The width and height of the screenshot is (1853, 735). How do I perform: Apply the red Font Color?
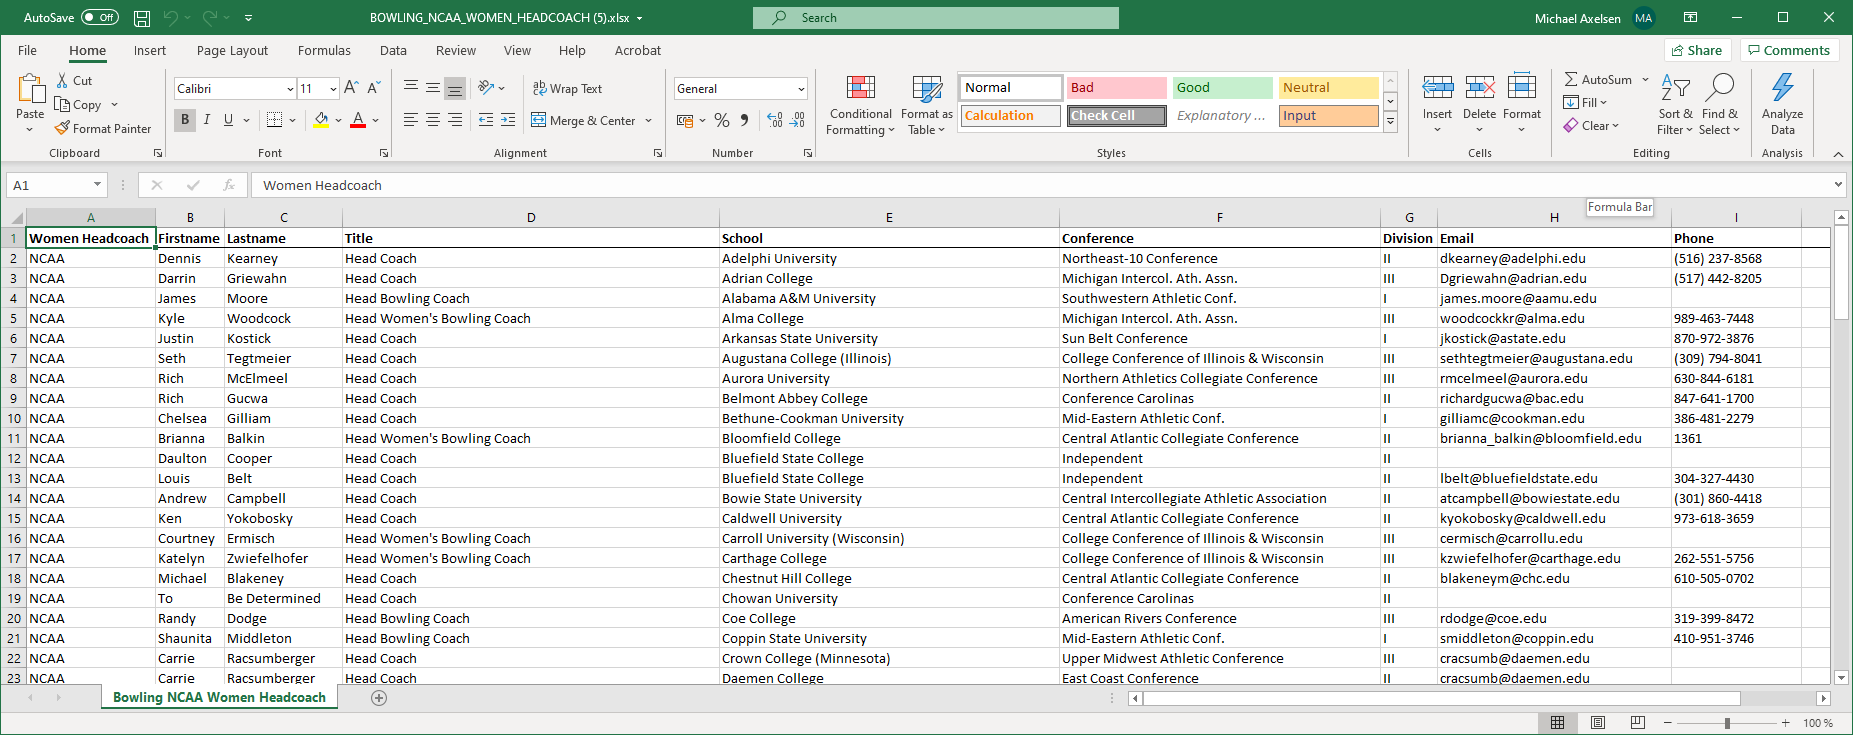click(358, 120)
